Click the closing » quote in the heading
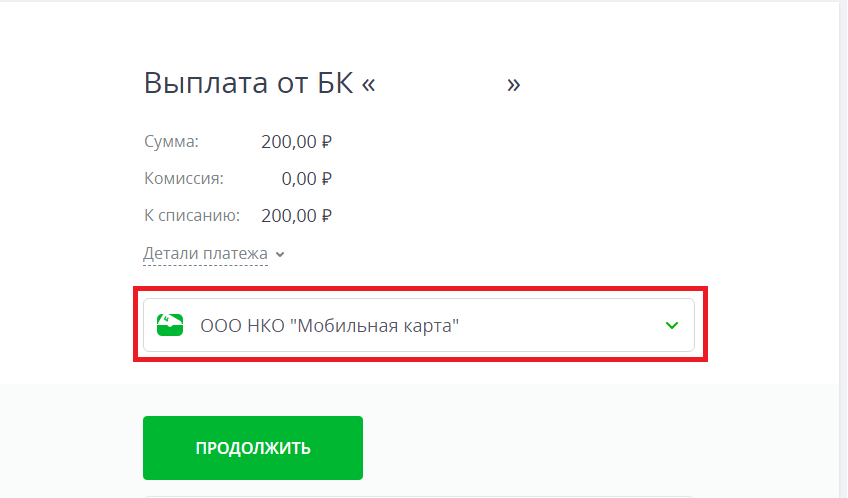This screenshot has height=498, width=848. point(514,84)
